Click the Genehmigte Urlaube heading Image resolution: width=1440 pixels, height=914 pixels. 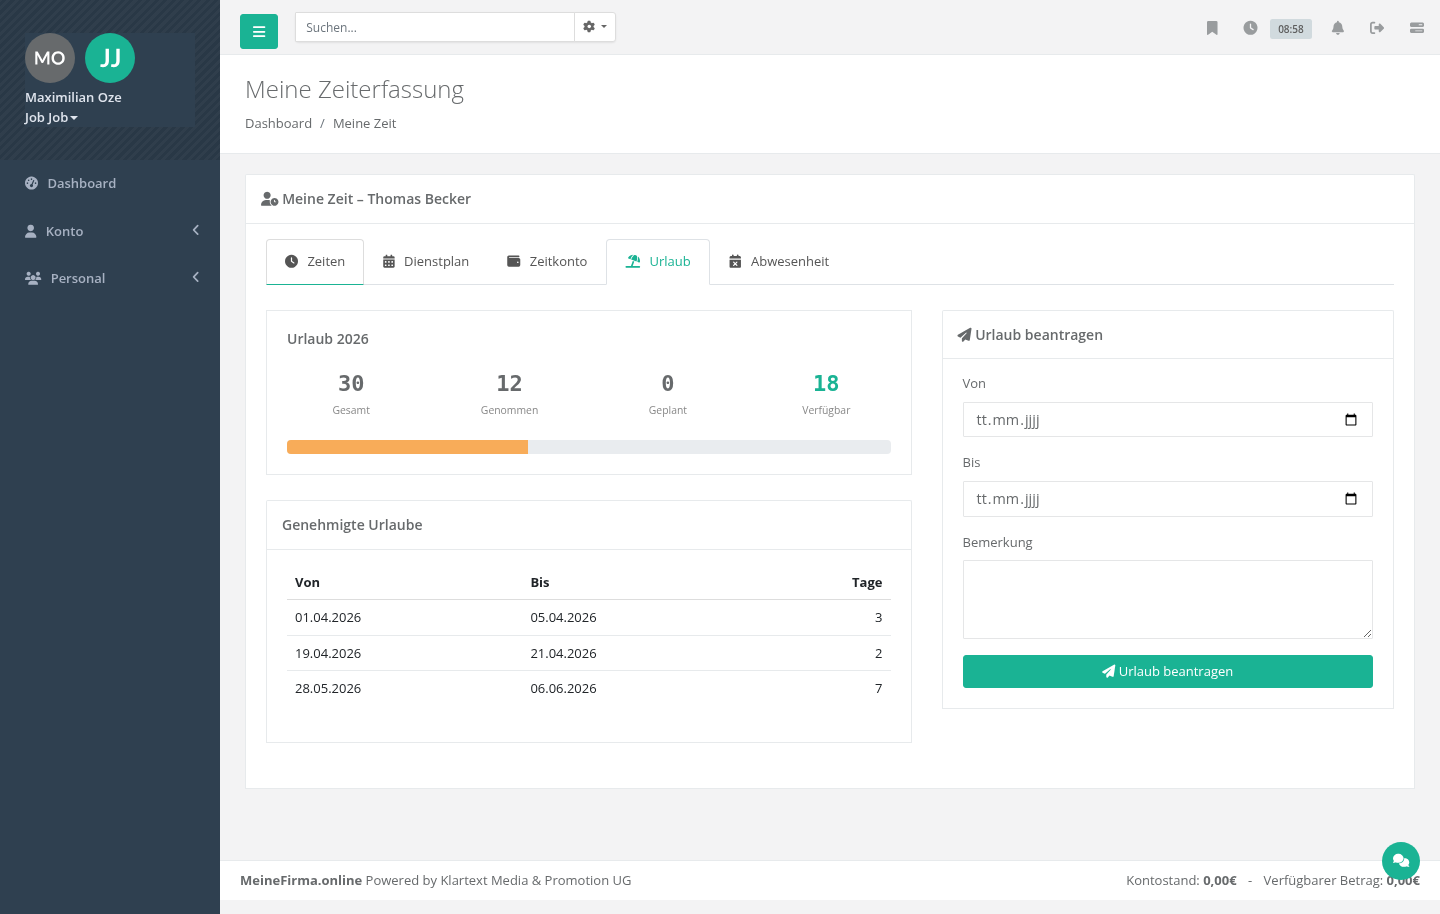352,525
